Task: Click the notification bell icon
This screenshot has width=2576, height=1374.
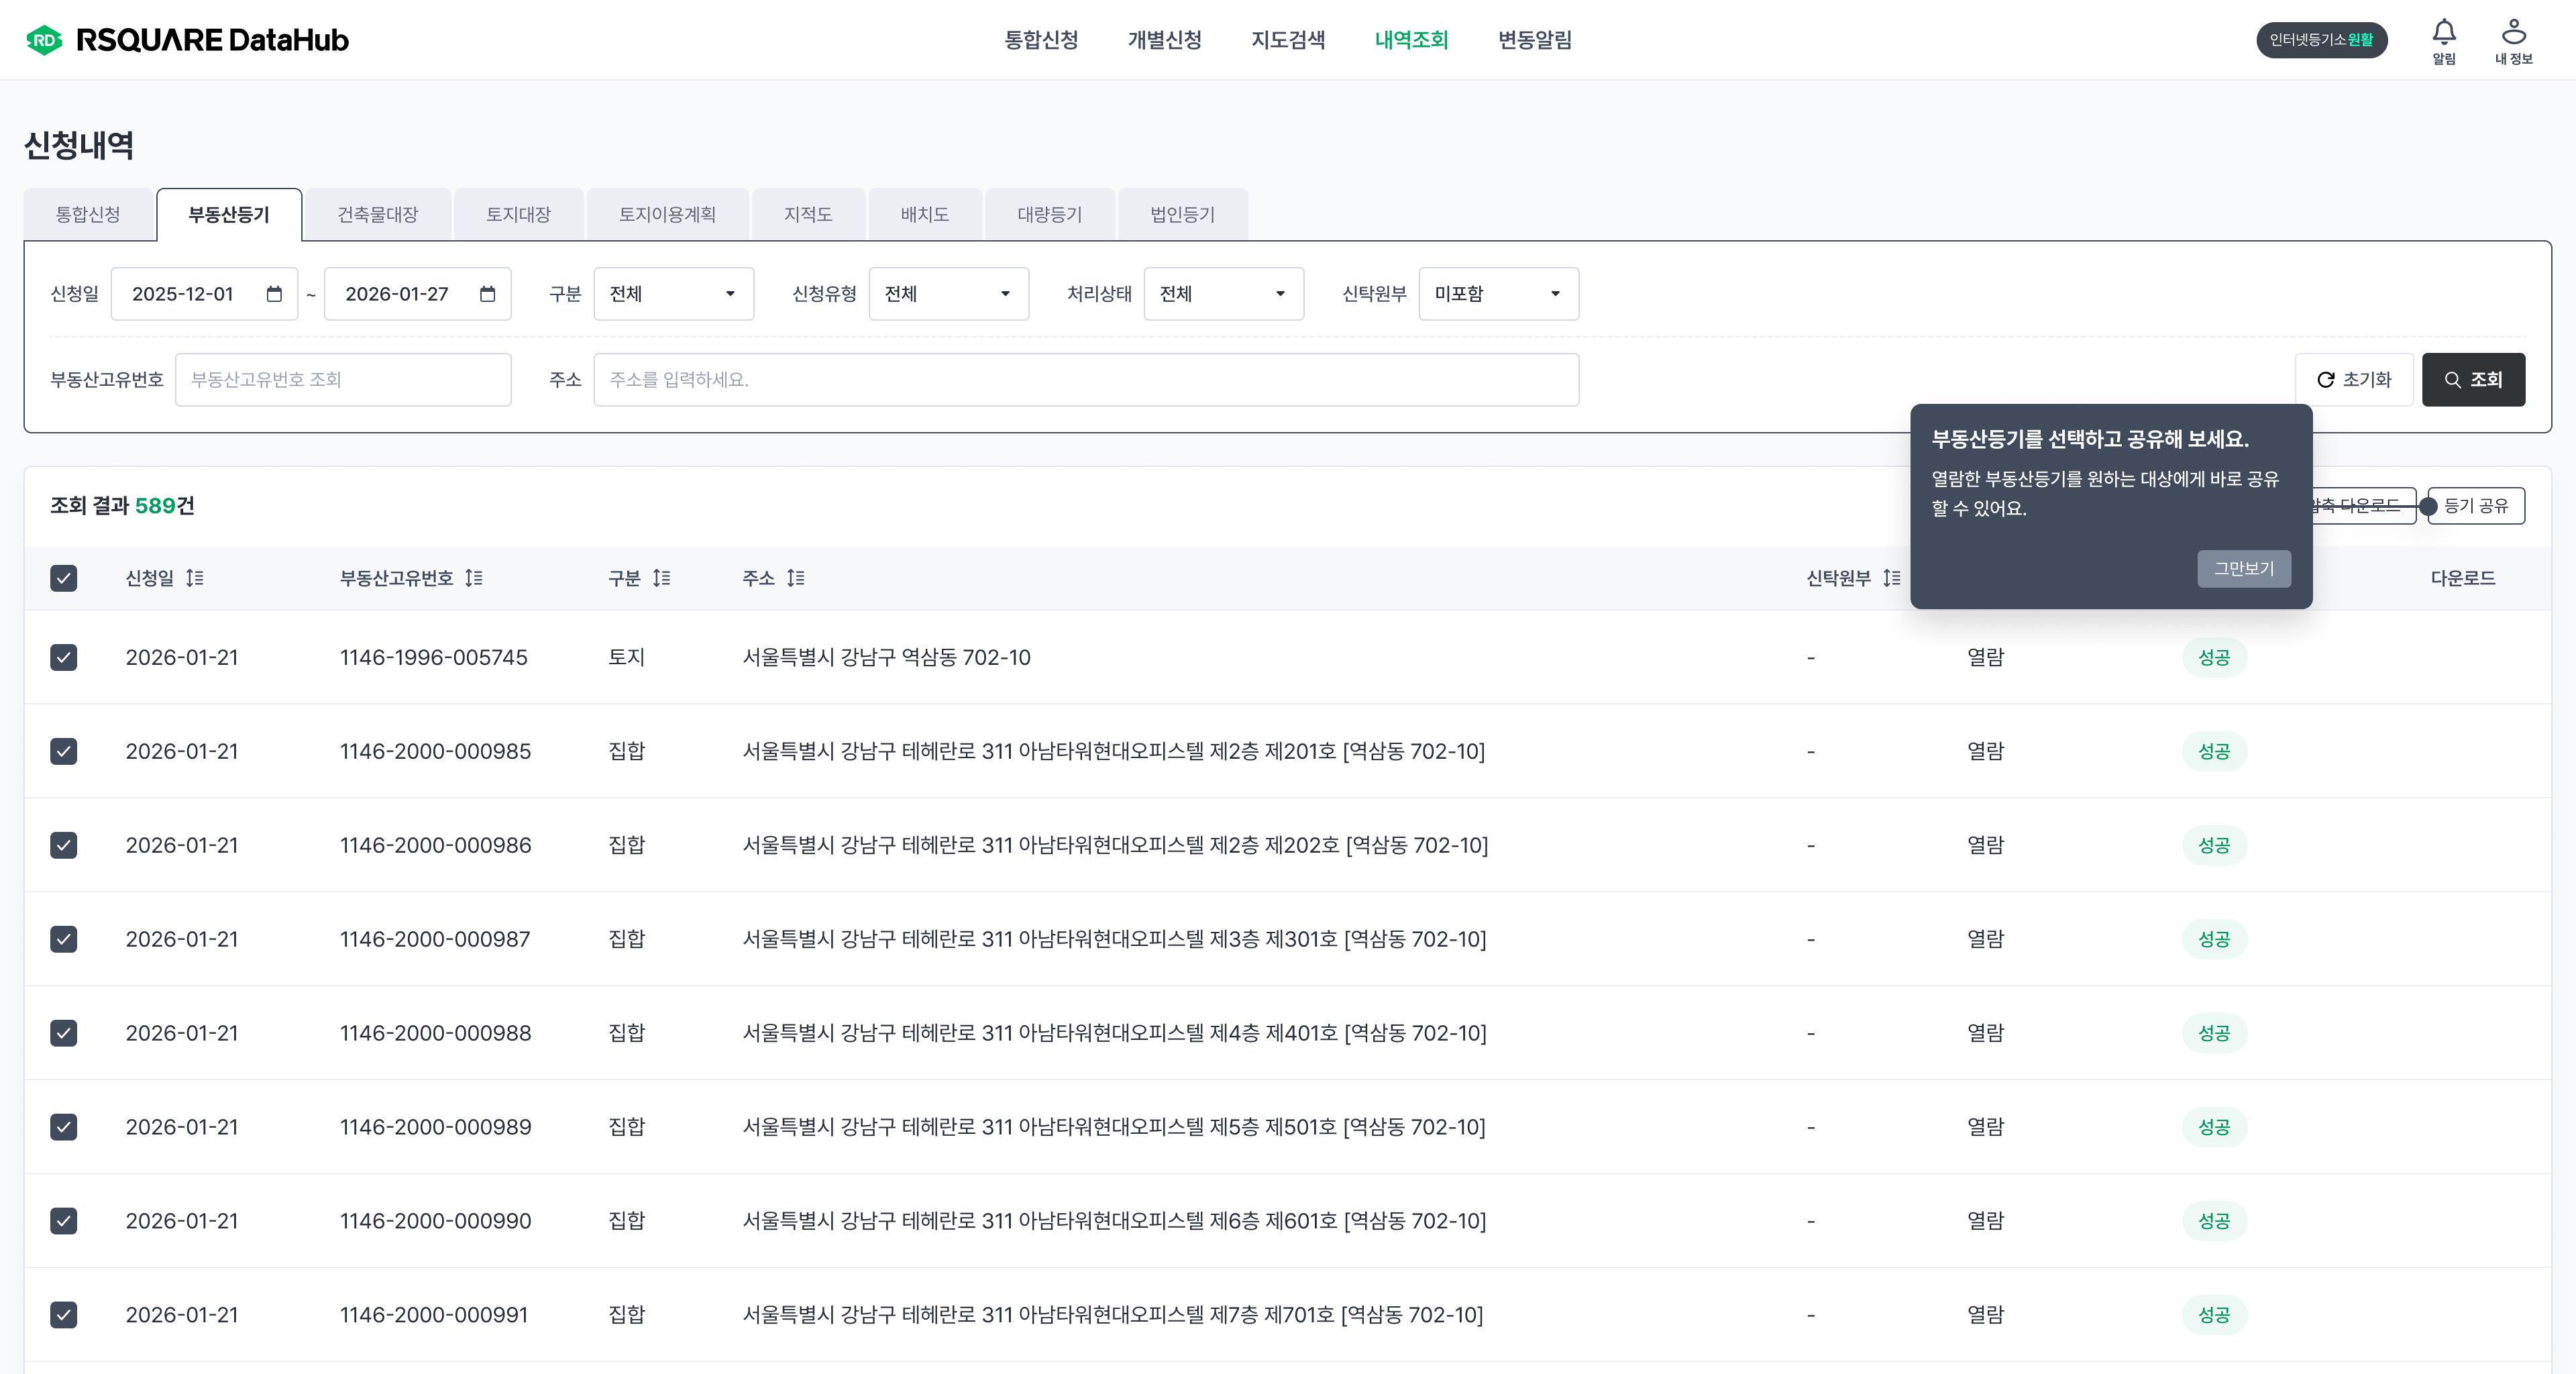Action: coord(2443,33)
